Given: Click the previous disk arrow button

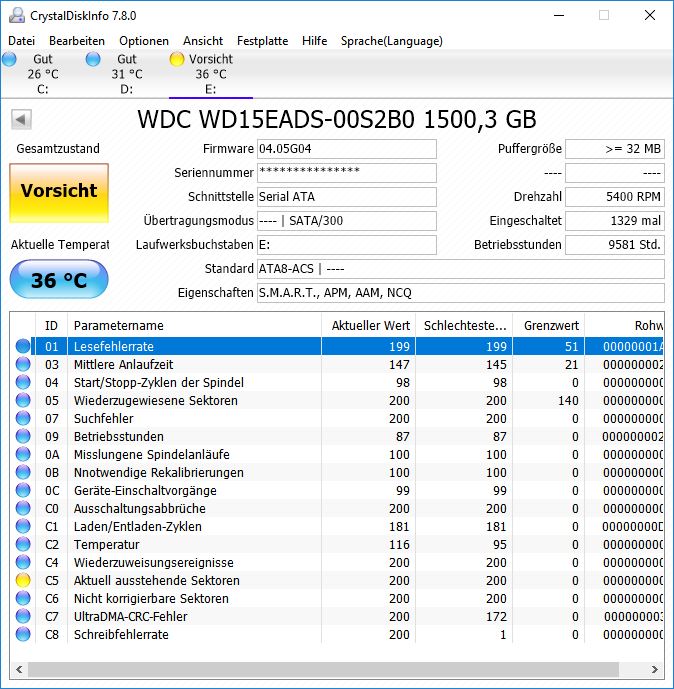Looking at the screenshot, I should [21, 119].
